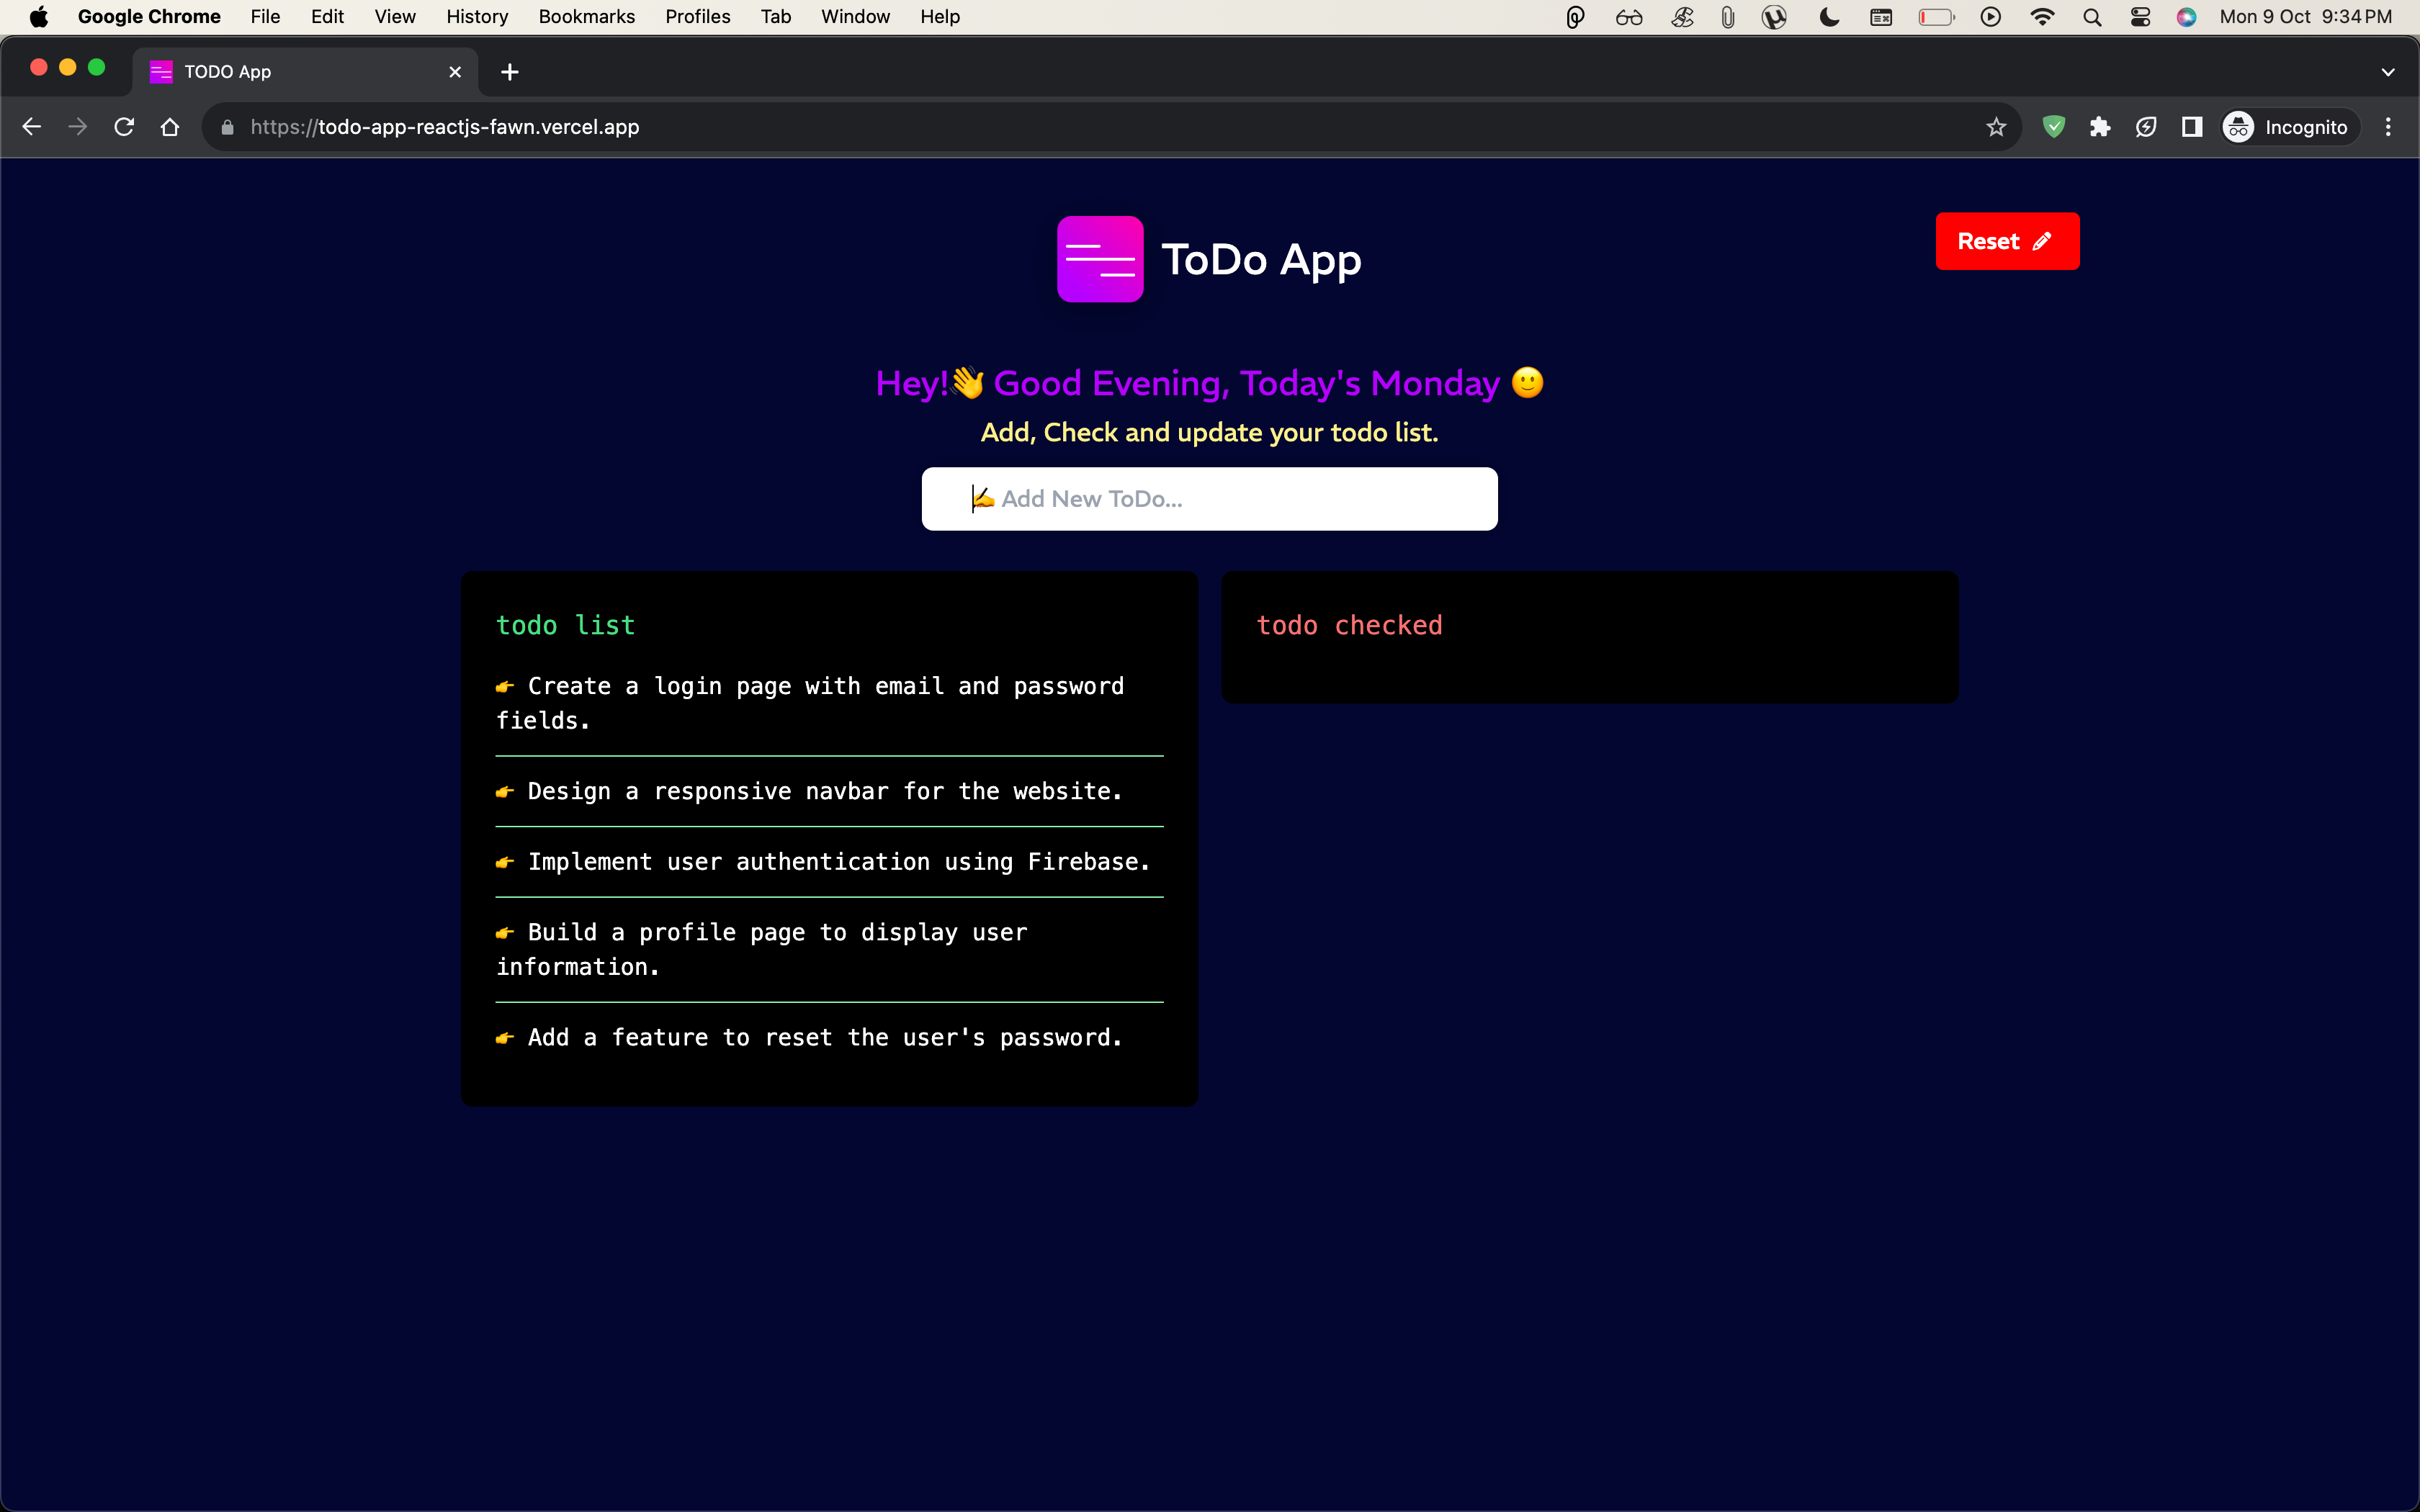Image resolution: width=2420 pixels, height=1512 pixels.
Task: Open the Chrome three-dot menu
Action: coord(2388,127)
